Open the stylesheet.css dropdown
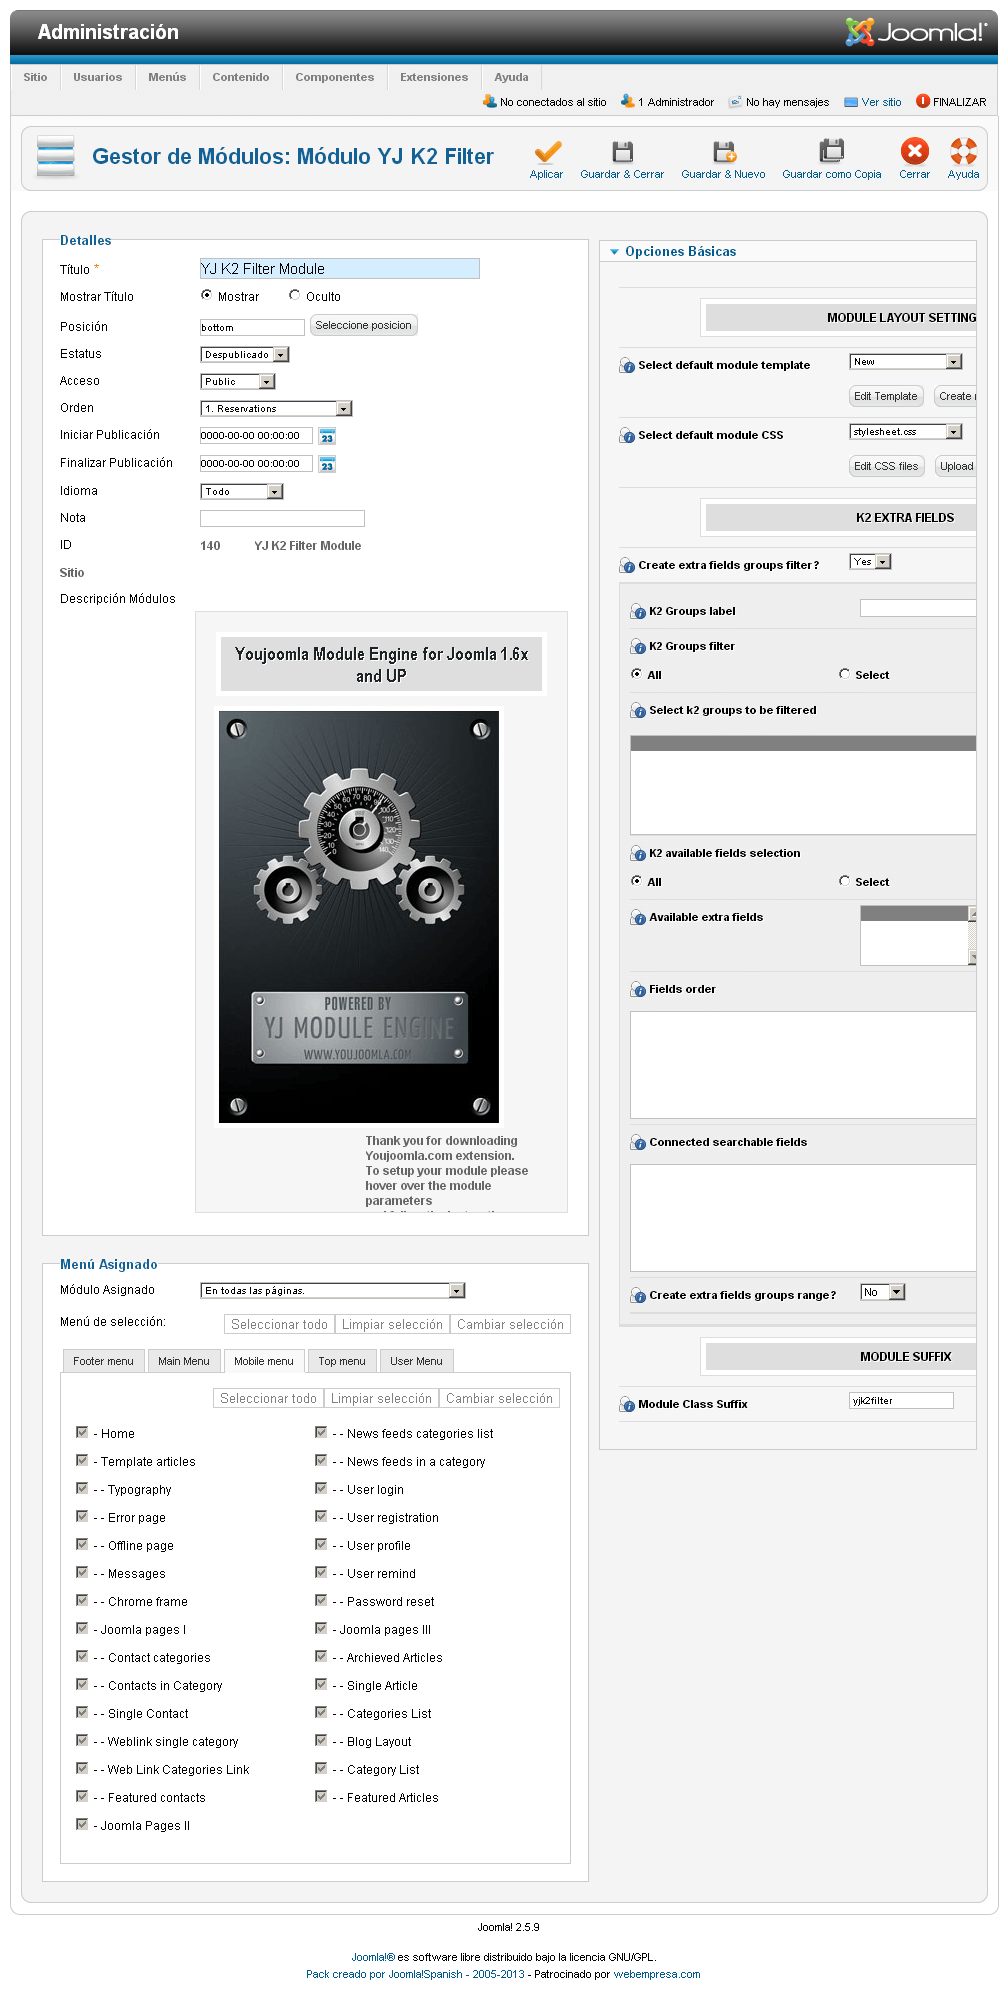This screenshot has width=1006, height=2003. click(x=906, y=432)
